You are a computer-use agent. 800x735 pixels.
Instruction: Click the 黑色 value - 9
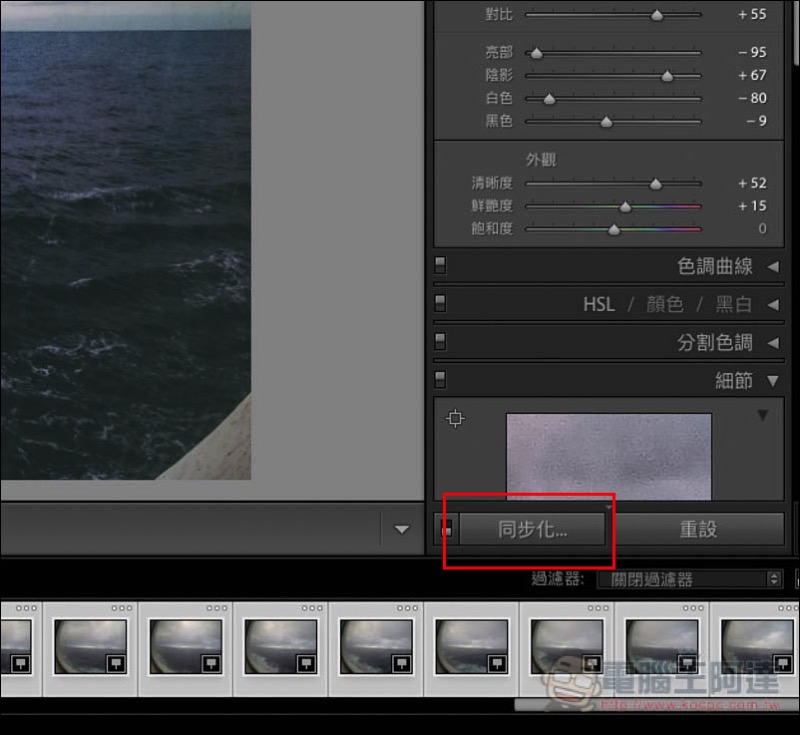pos(756,121)
